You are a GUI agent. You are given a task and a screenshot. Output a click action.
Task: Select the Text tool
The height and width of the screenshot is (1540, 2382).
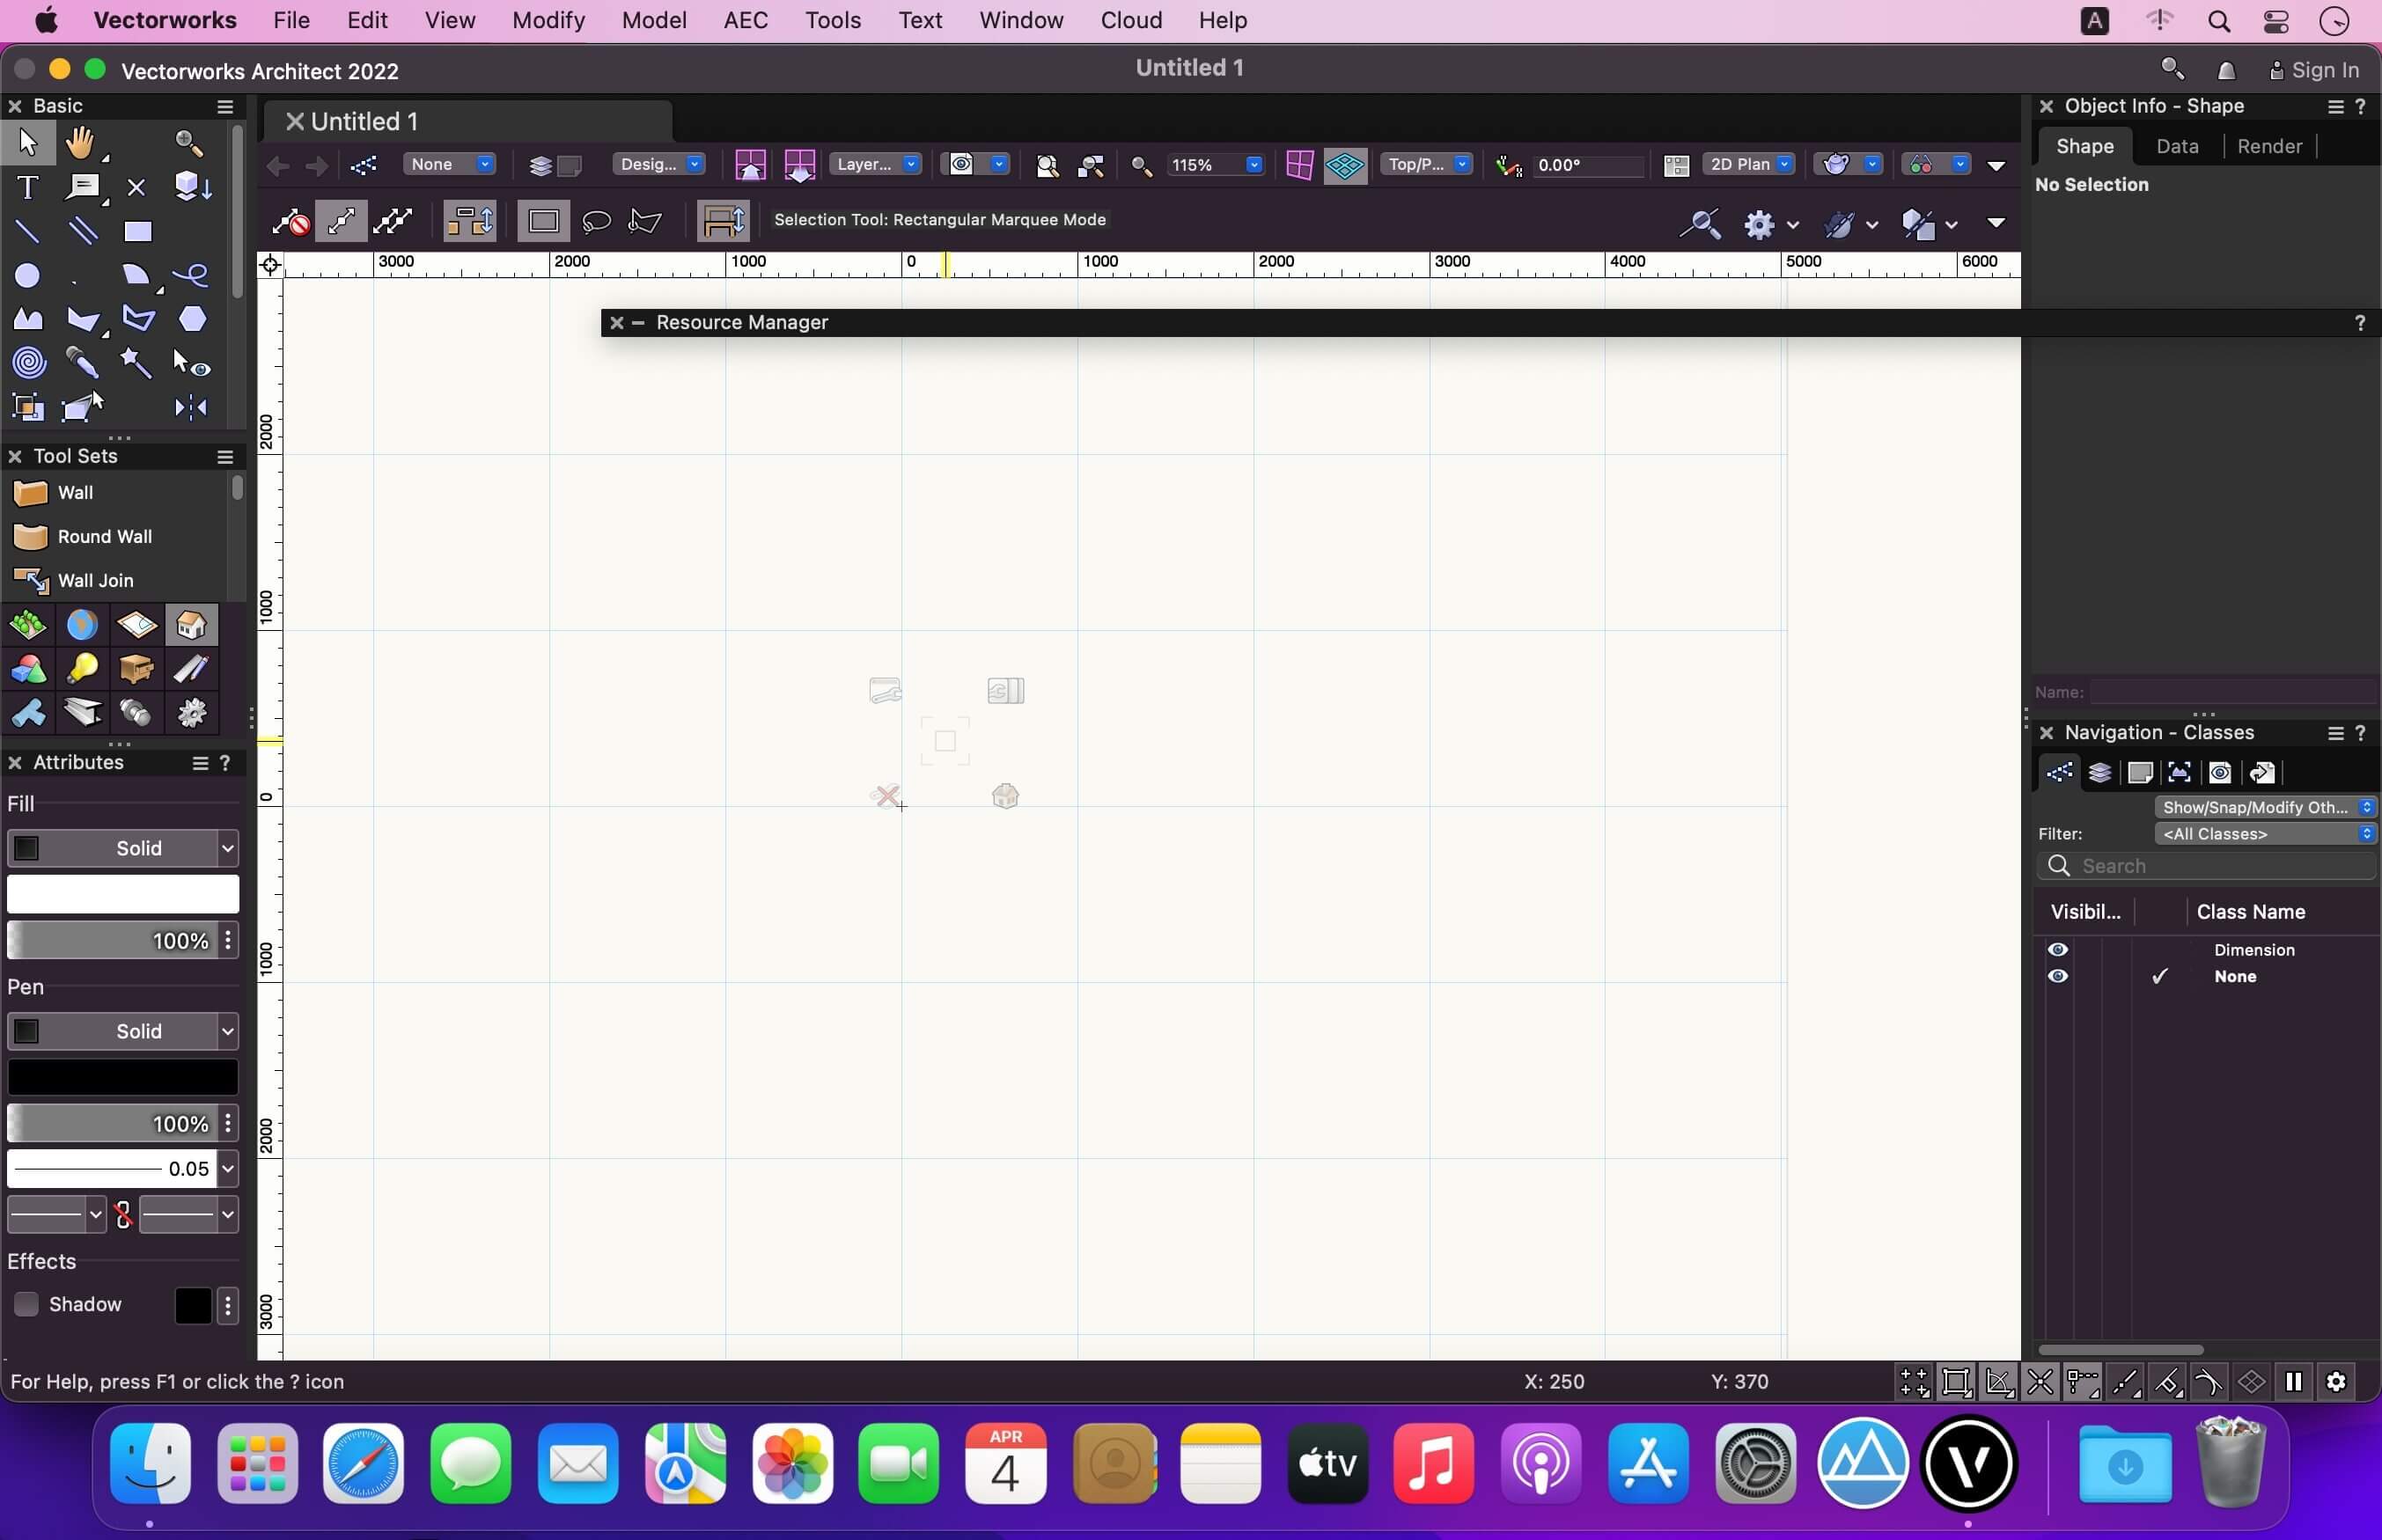pyautogui.click(x=27, y=187)
